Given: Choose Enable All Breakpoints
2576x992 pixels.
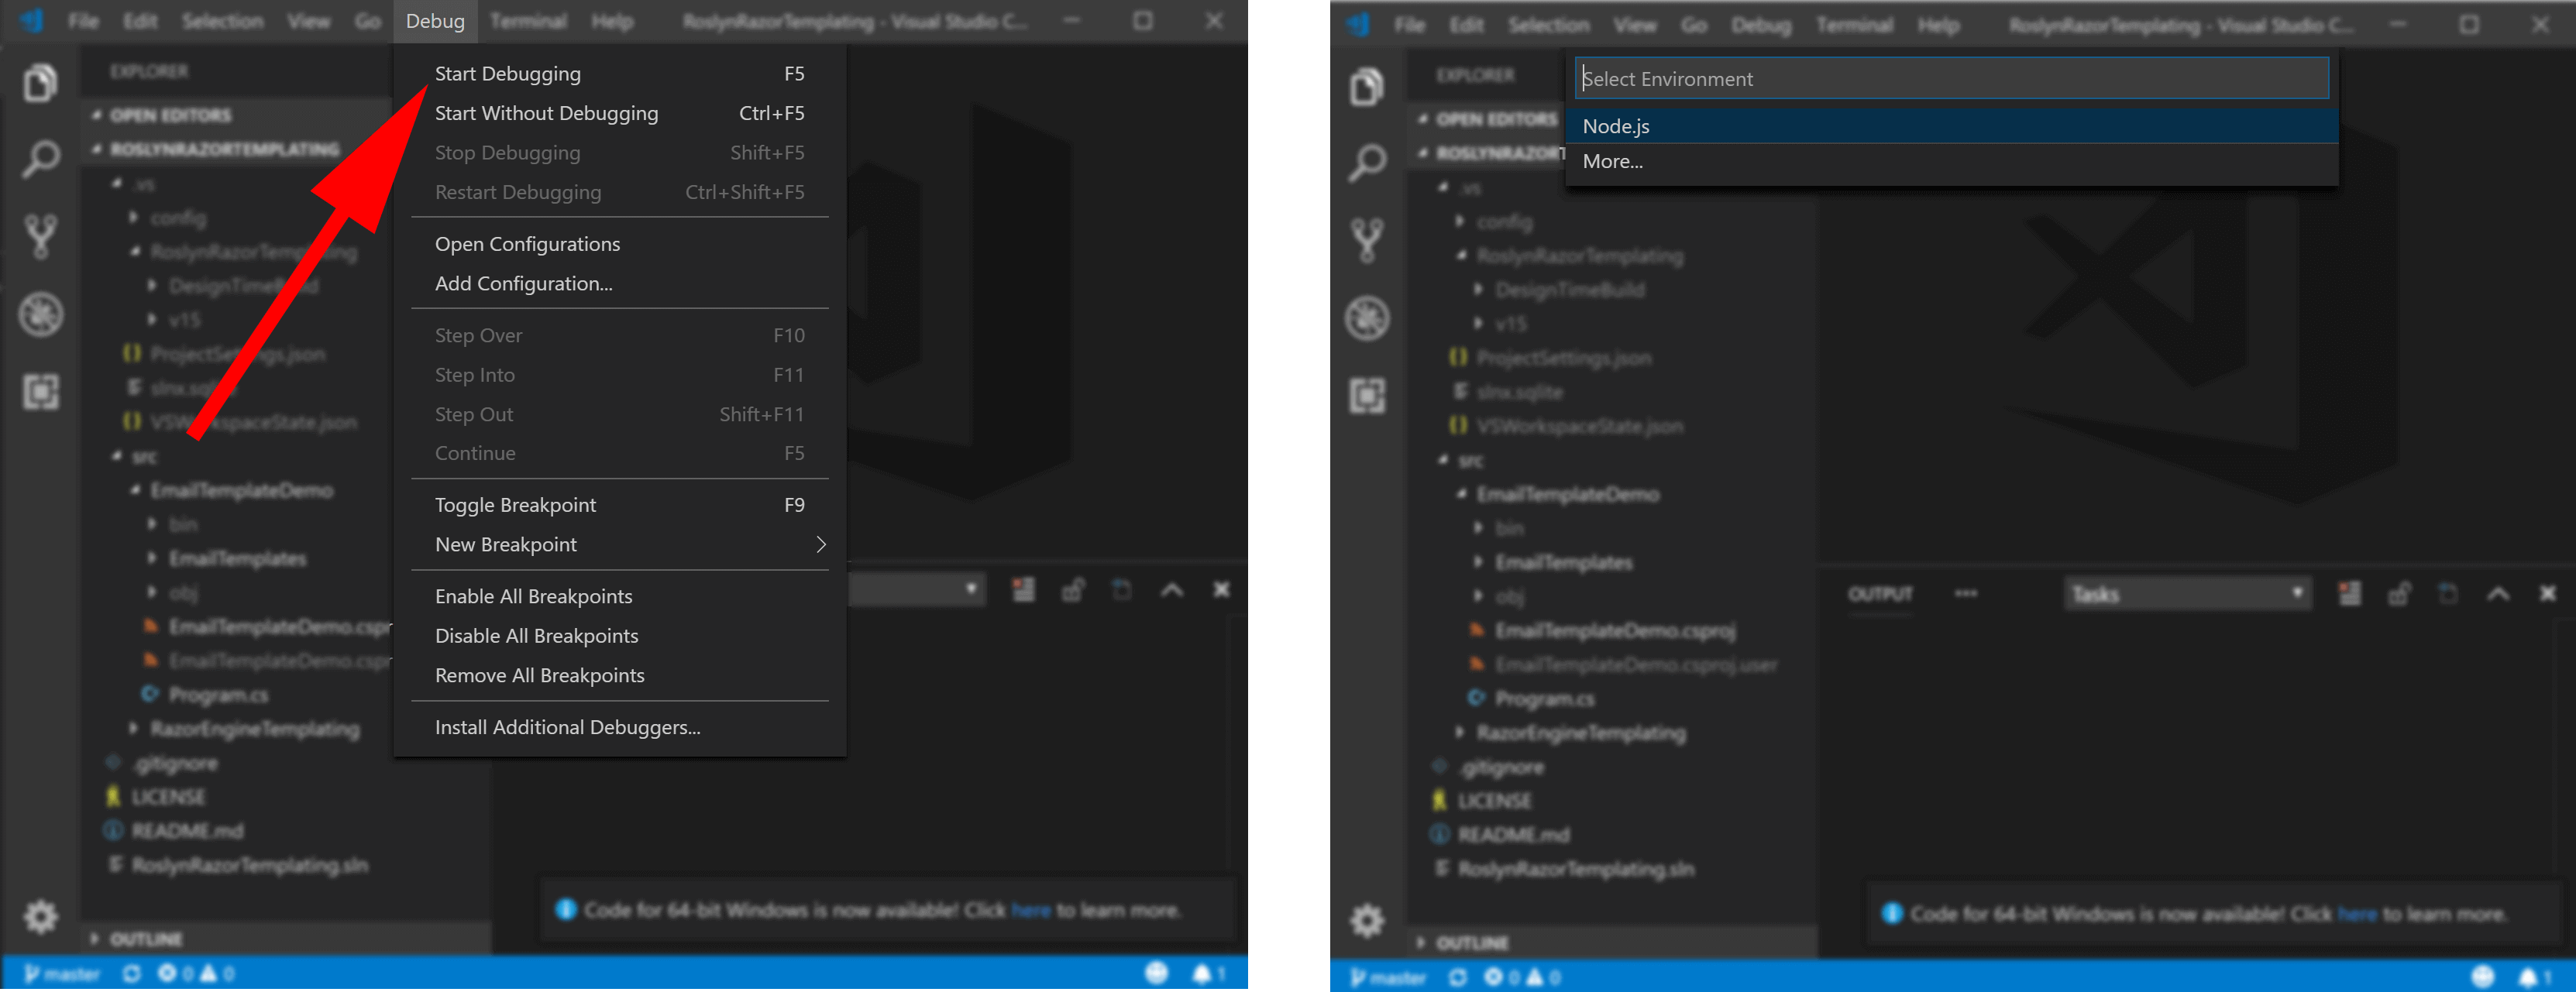Looking at the screenshot, I should click(x=620, y=597).
